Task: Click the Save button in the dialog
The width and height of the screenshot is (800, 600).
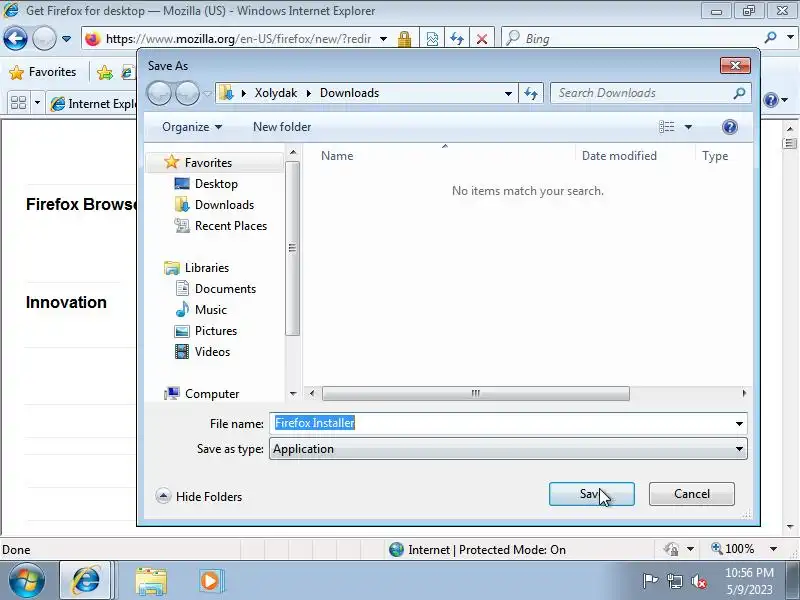Action: [591, 494]
